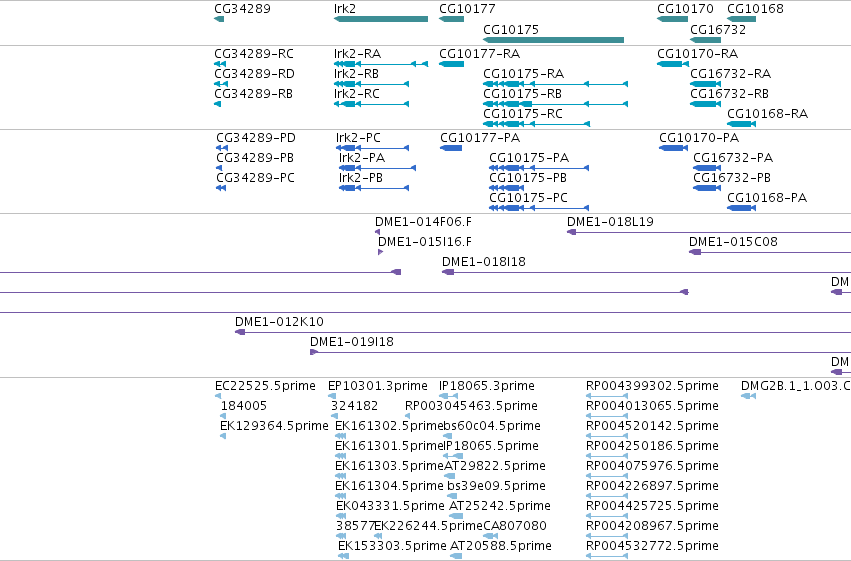The width and height of the screenshot is (851, 561).
Task: Select the Irk2 gene feature
Action: pos(381,19)
